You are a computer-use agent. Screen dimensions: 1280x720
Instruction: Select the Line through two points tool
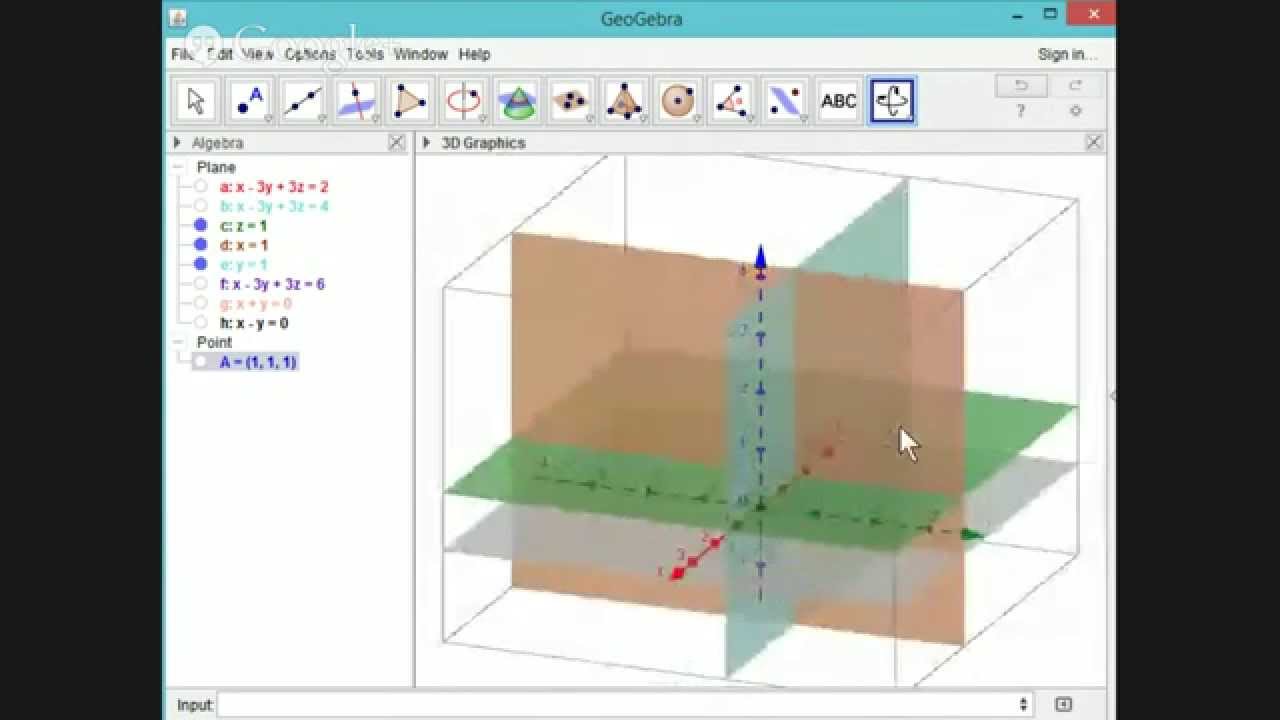[303, 101]
